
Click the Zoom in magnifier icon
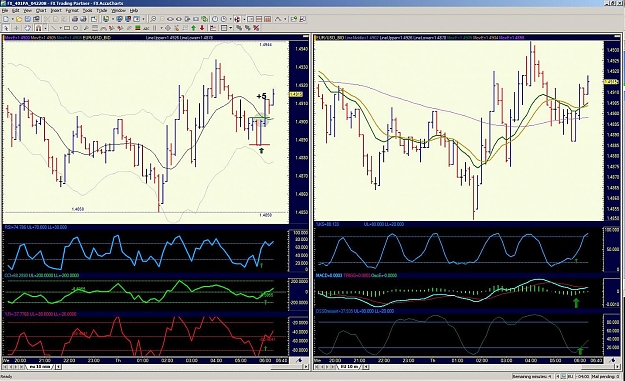[153, 19]
